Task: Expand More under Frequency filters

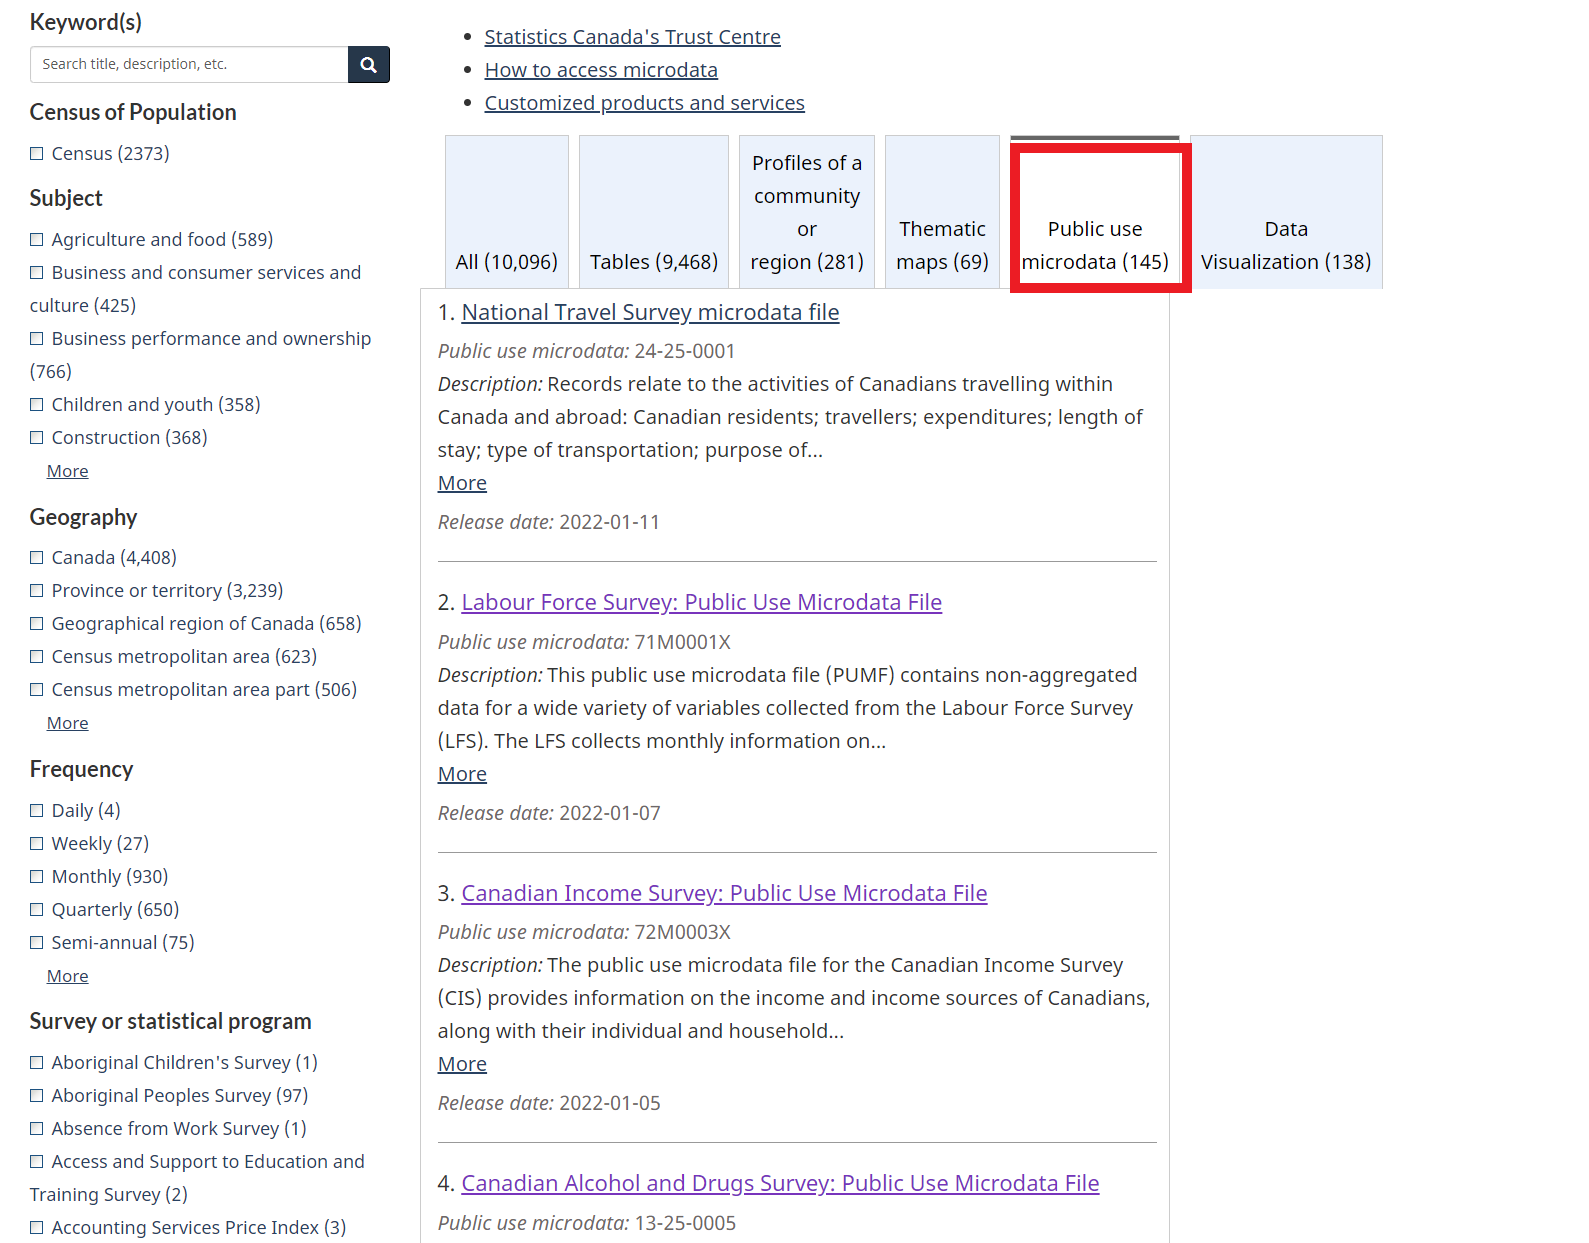Action: point(67,976)
